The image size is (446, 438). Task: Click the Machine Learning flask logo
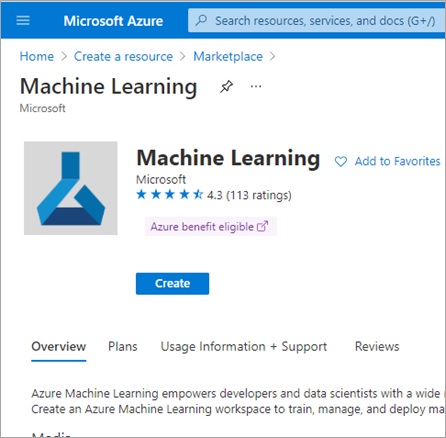[71, 188]
